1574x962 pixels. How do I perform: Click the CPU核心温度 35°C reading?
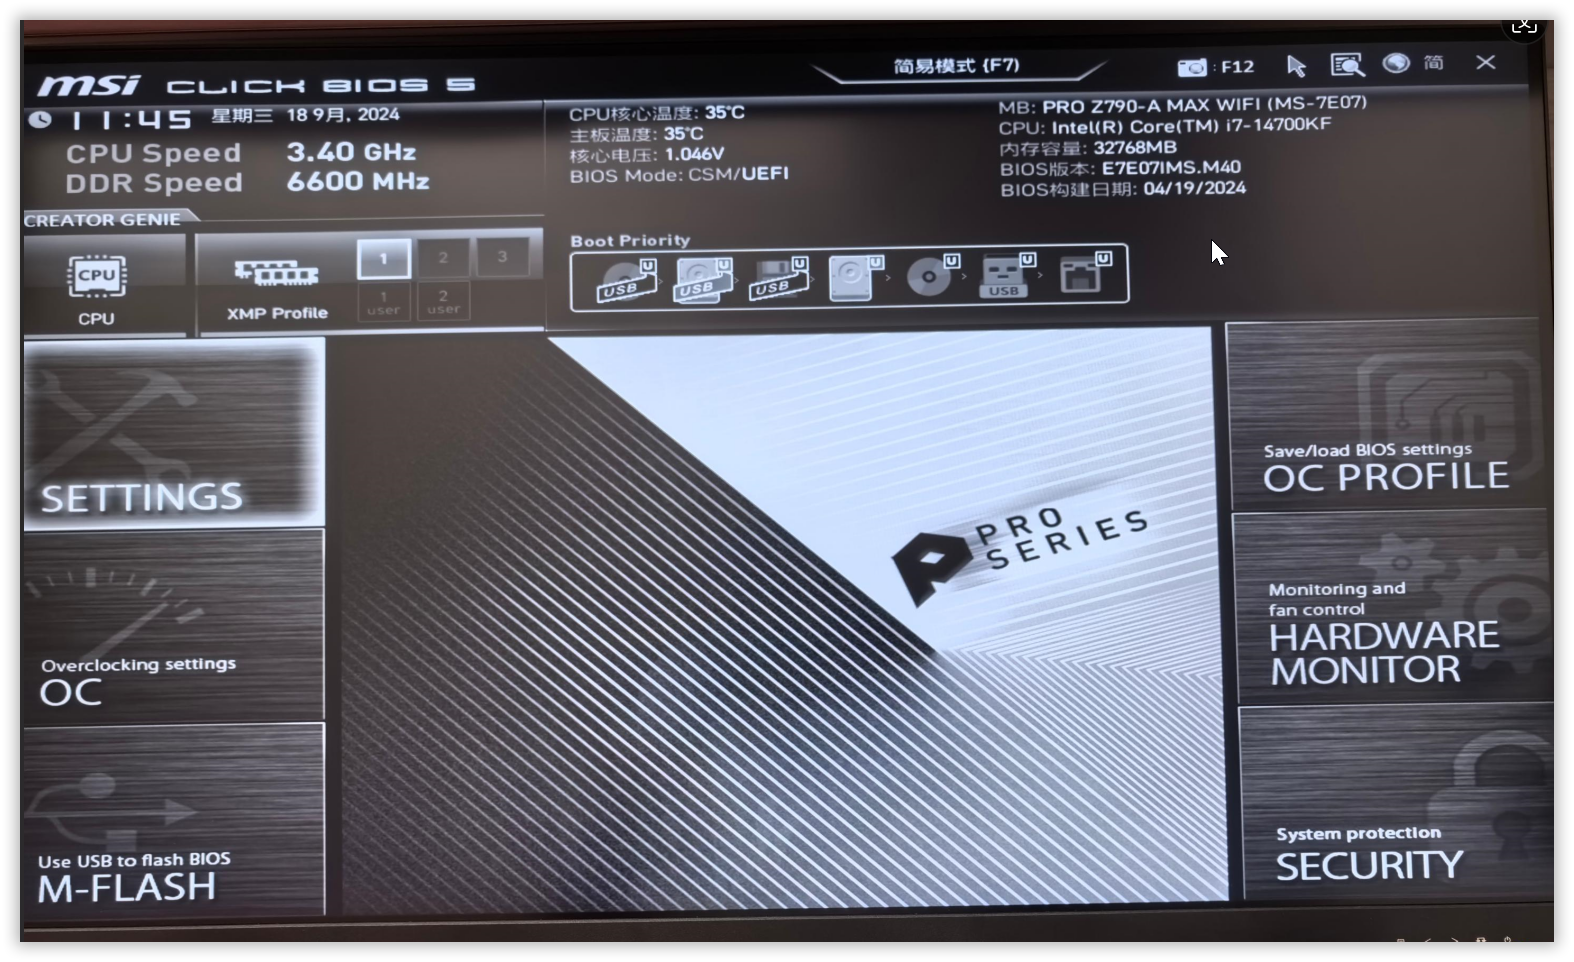pos(657,112)
